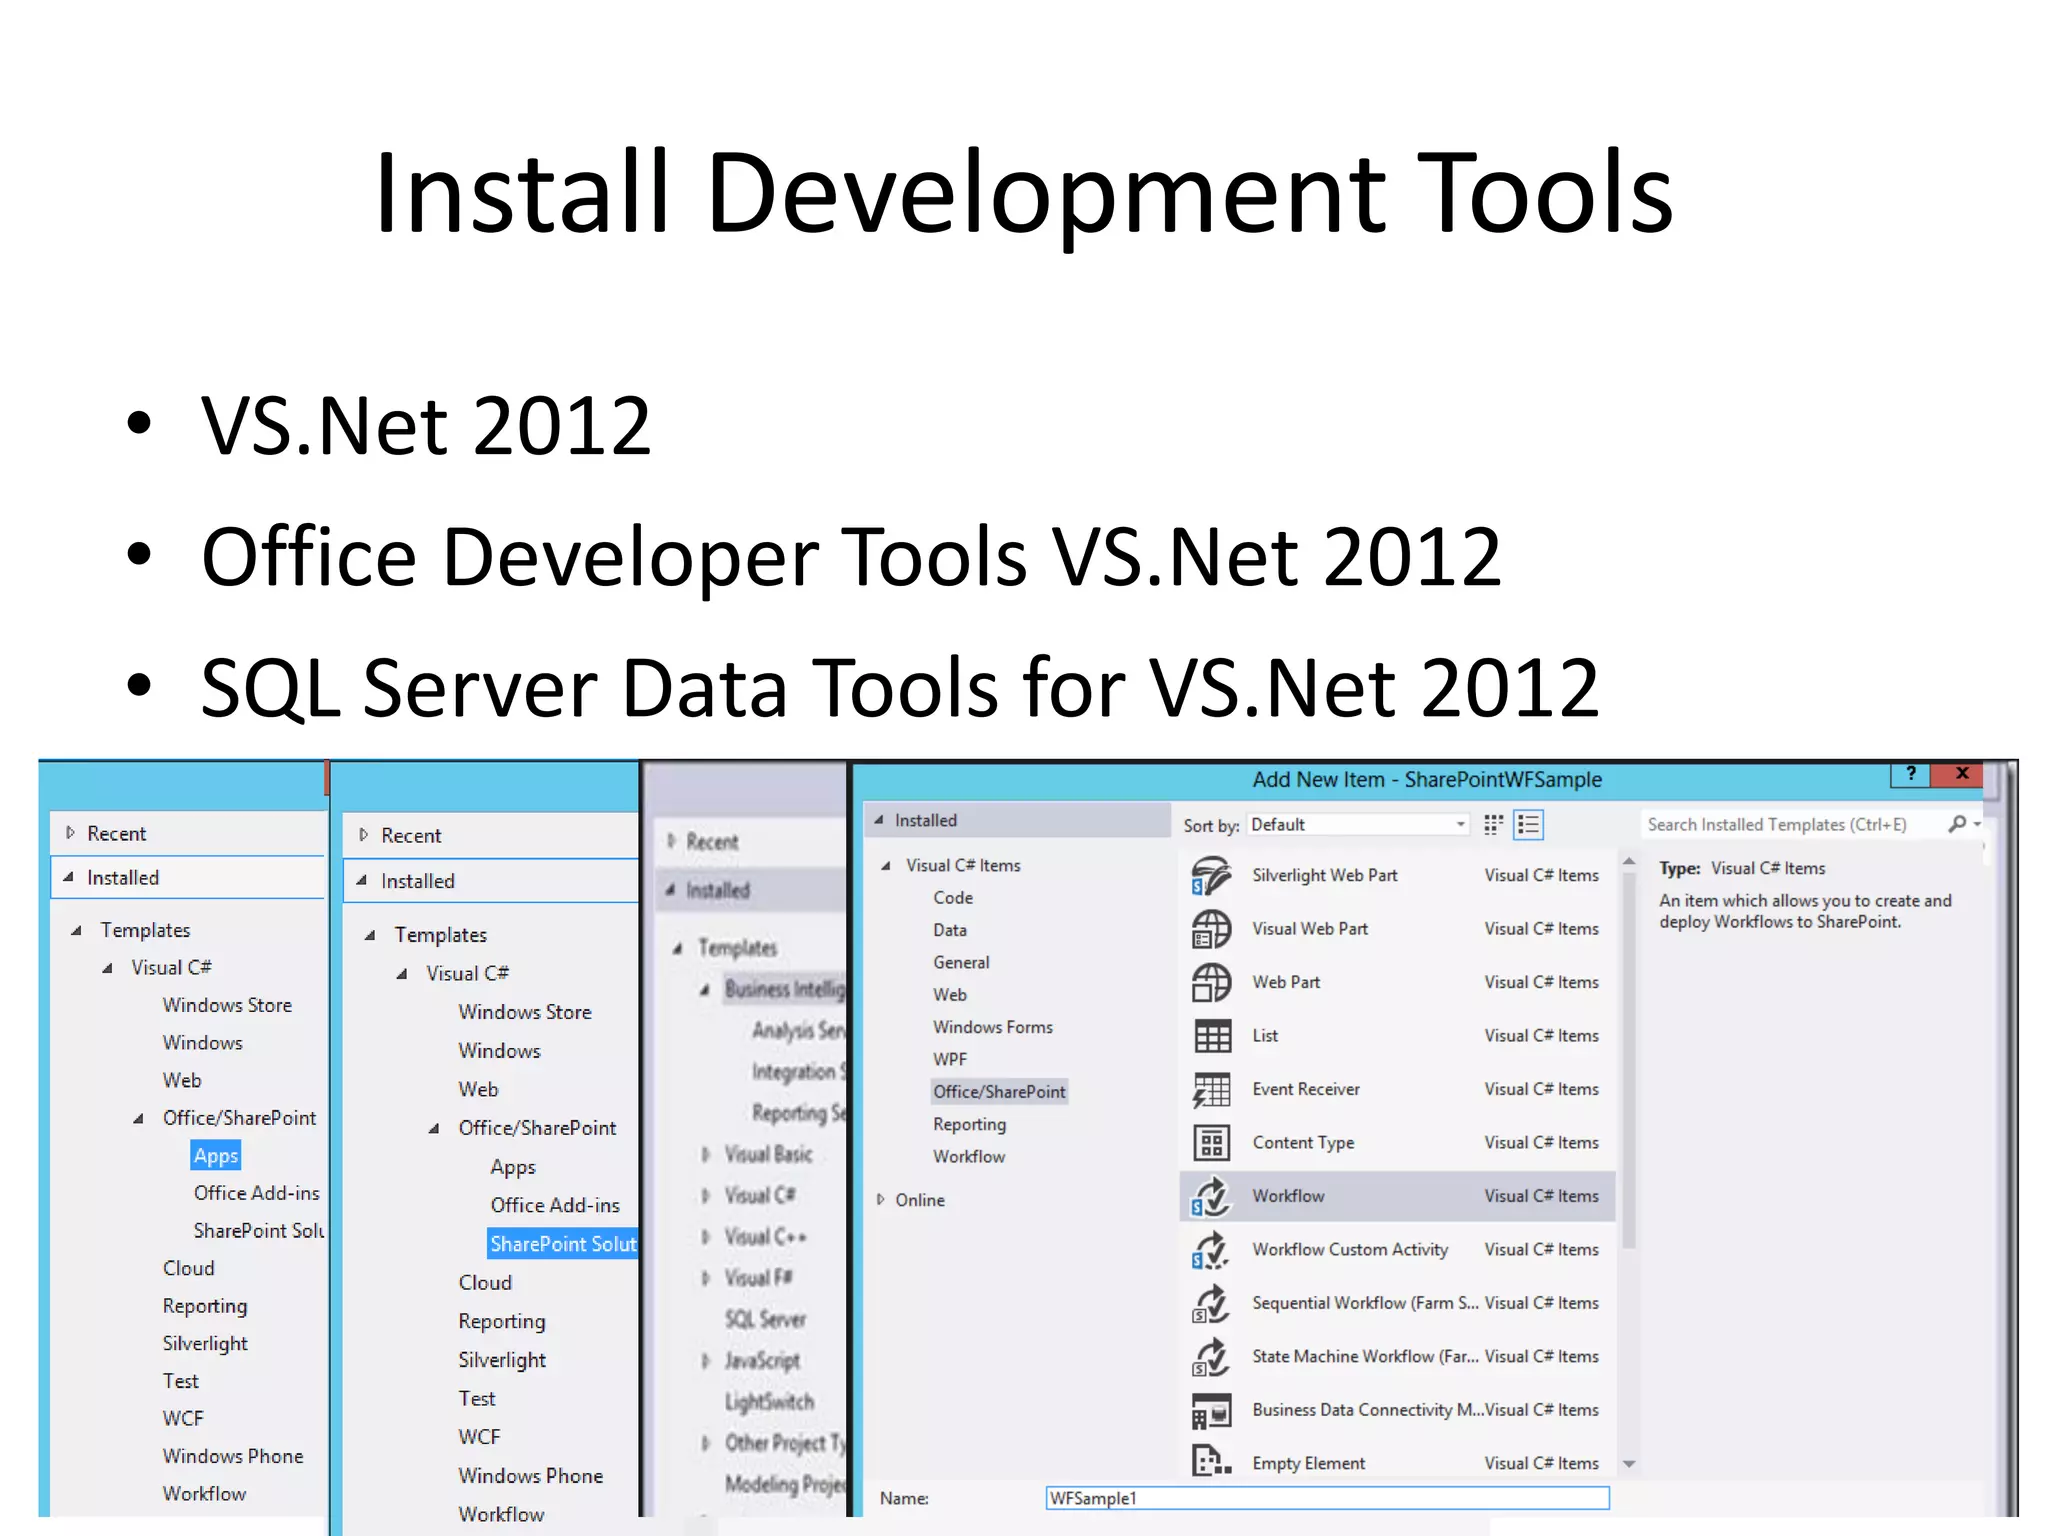Select SQL Server in the third panel
Screen dimensions: 2048x1536
tap(765, 1320)
